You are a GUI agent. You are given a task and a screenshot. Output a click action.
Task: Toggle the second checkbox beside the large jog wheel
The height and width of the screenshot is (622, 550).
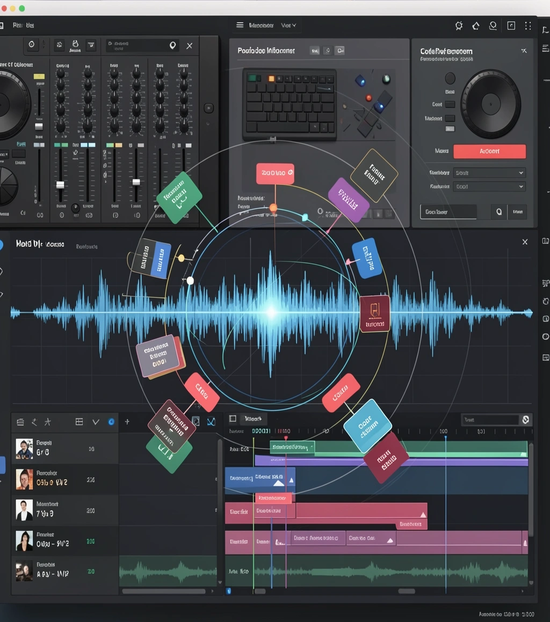[450, 118]
